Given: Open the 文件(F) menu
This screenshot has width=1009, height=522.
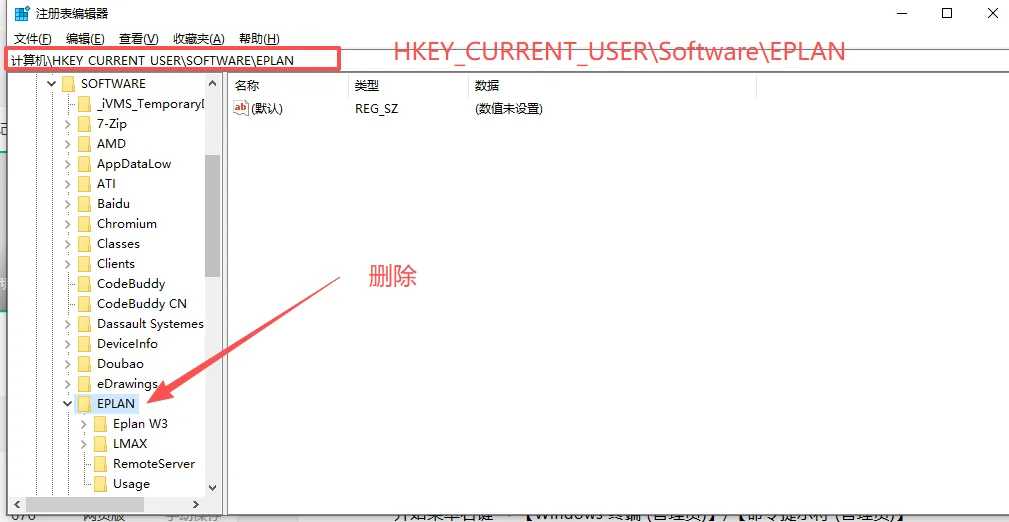Looking at the screenshot, I should 32,39.
